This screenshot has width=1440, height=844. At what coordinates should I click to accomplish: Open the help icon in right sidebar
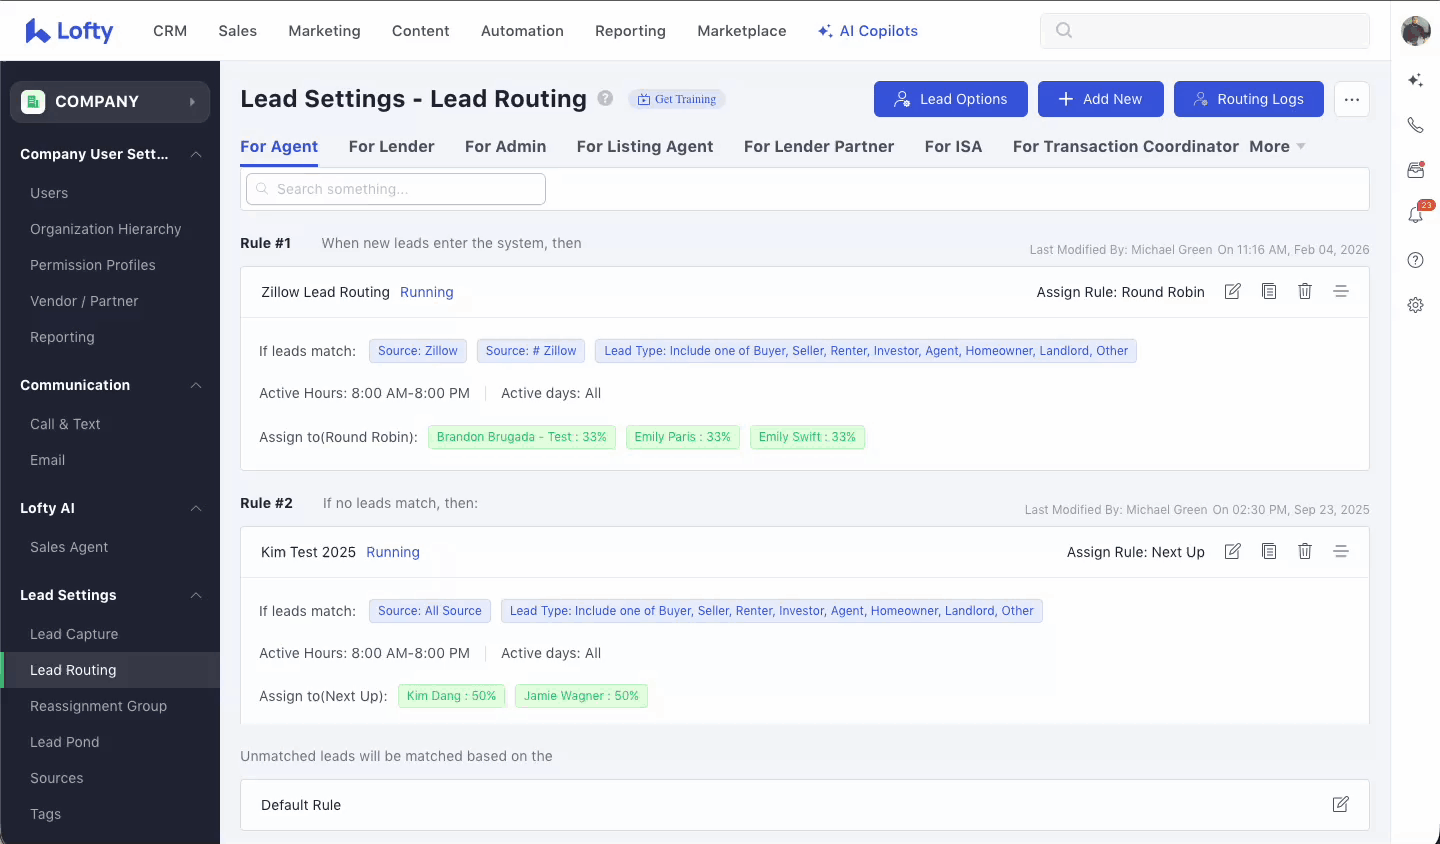coord(1415,260)
